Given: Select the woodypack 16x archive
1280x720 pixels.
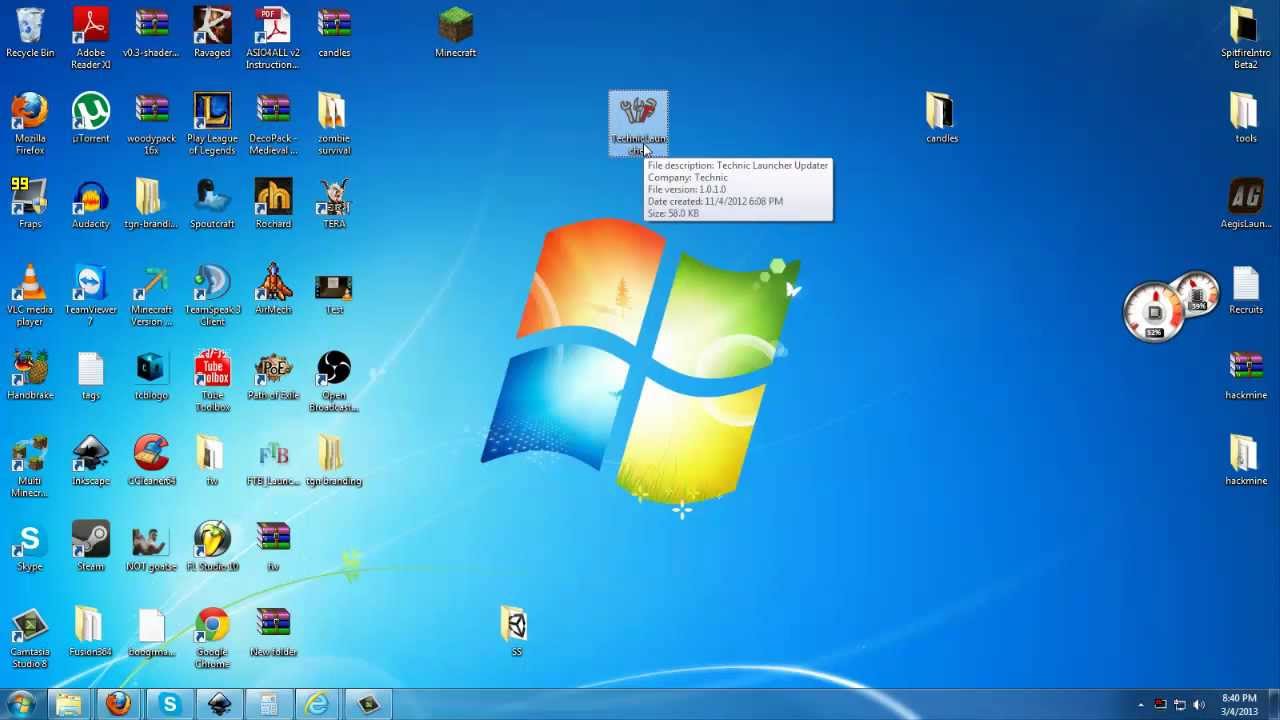Looking at the screenshot, I should click(152, 124).
